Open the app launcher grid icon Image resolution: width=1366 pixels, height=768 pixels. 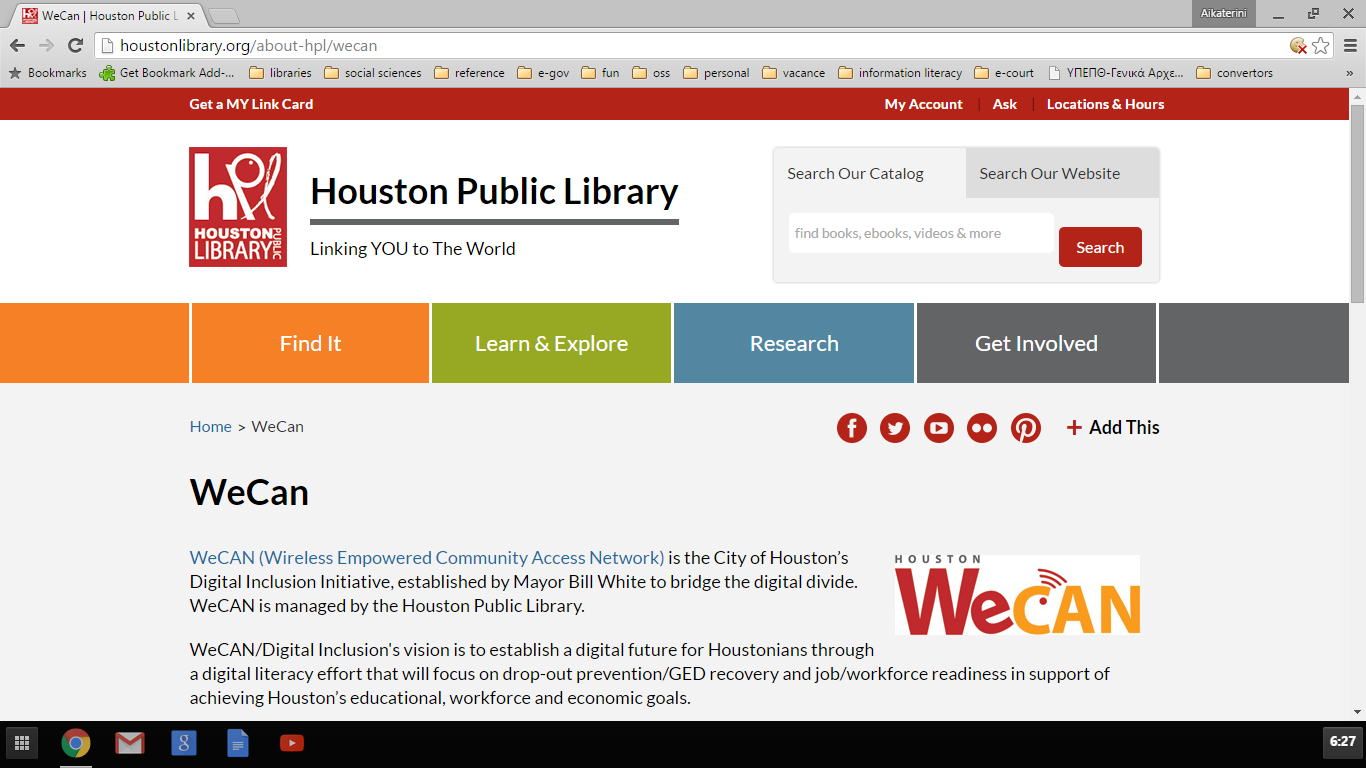pyautogui.click(x=21, y=743)
